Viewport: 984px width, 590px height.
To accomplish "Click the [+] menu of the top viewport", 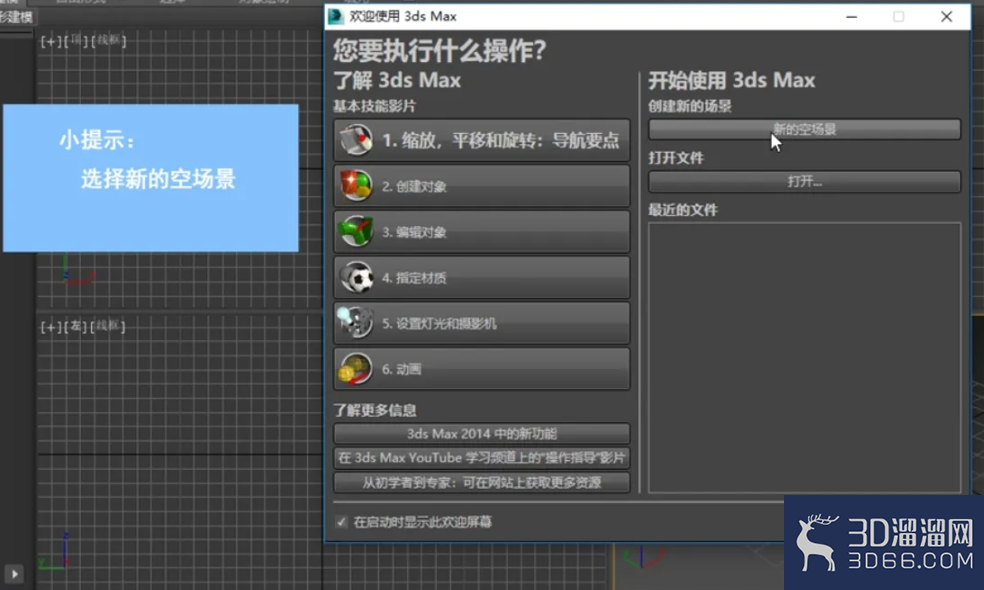I will point(50,41).
